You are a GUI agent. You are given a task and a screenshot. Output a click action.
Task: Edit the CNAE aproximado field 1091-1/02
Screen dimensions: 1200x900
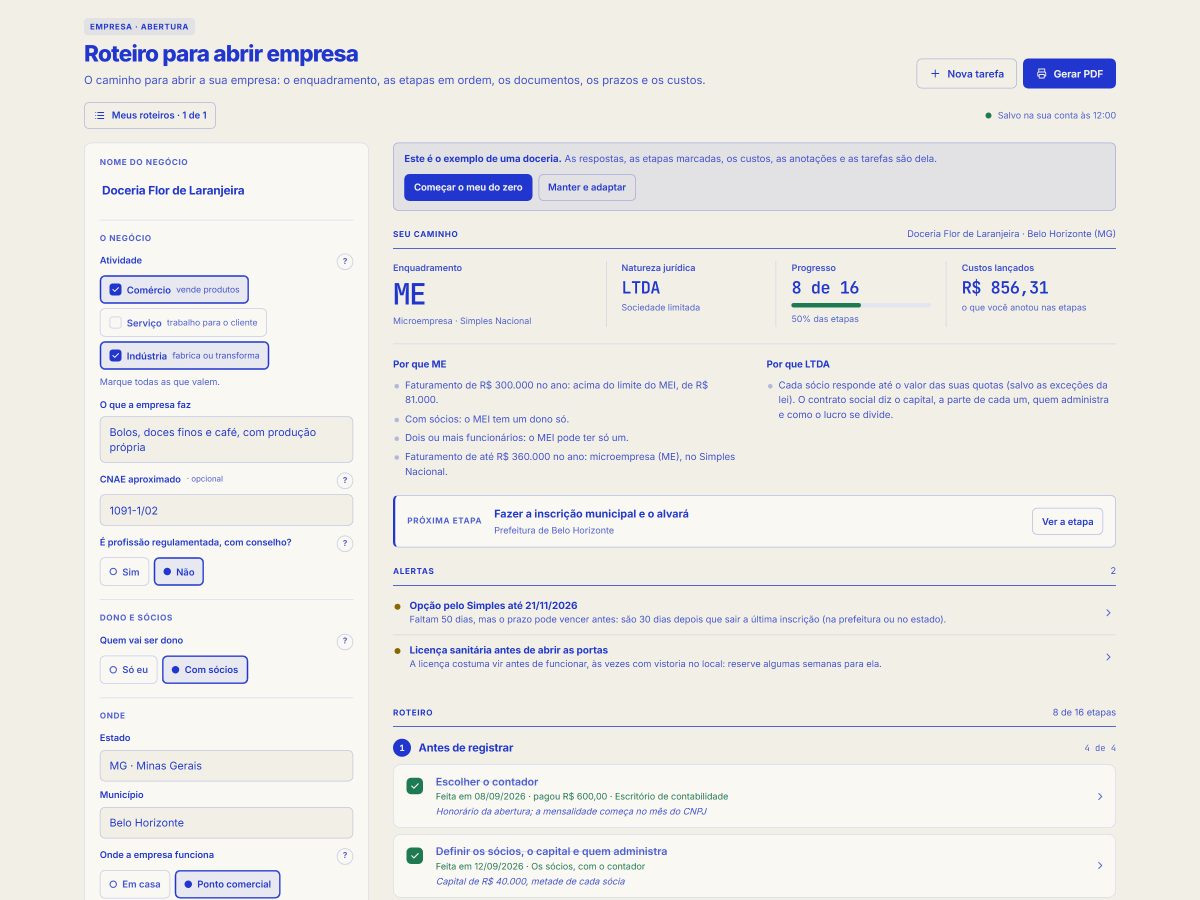pos(226,510)
